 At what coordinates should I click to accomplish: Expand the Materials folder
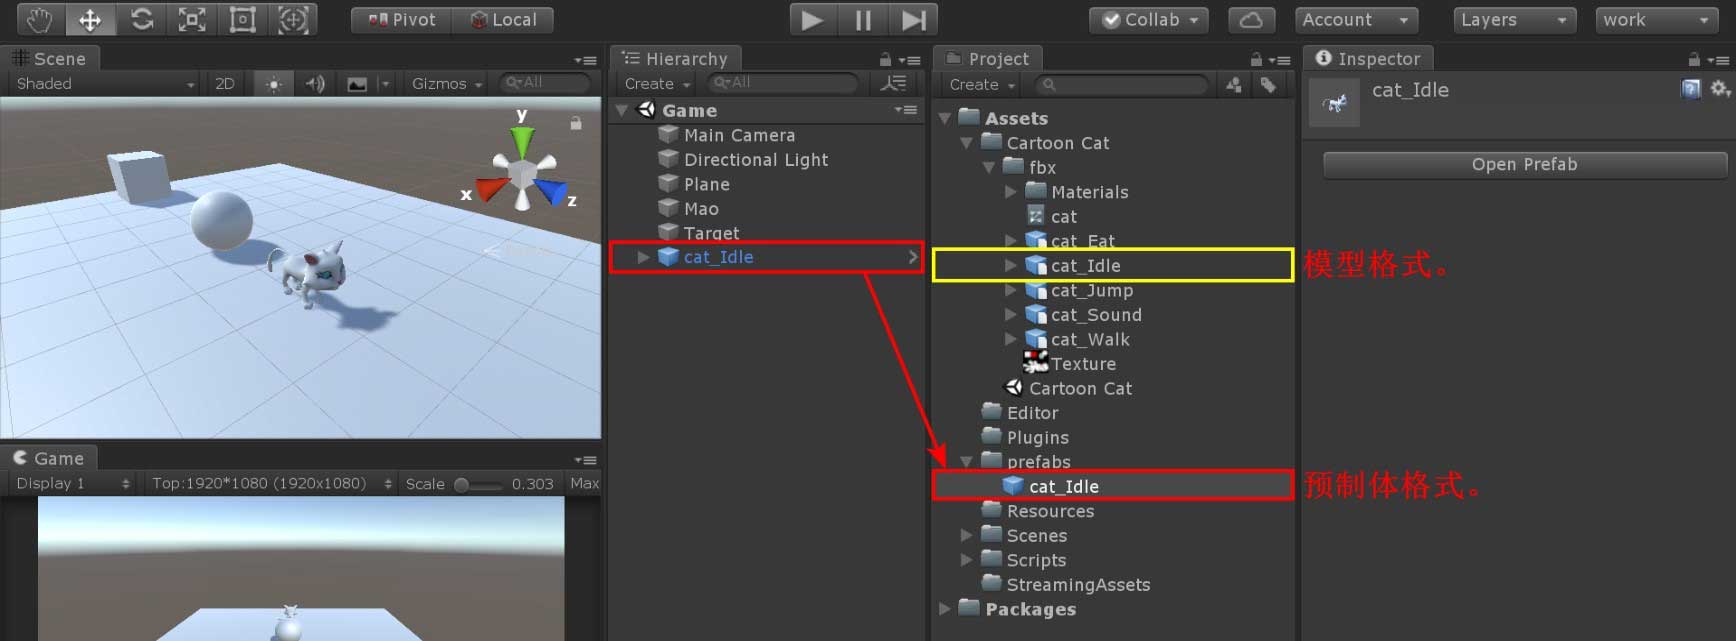click(1011, 192)
